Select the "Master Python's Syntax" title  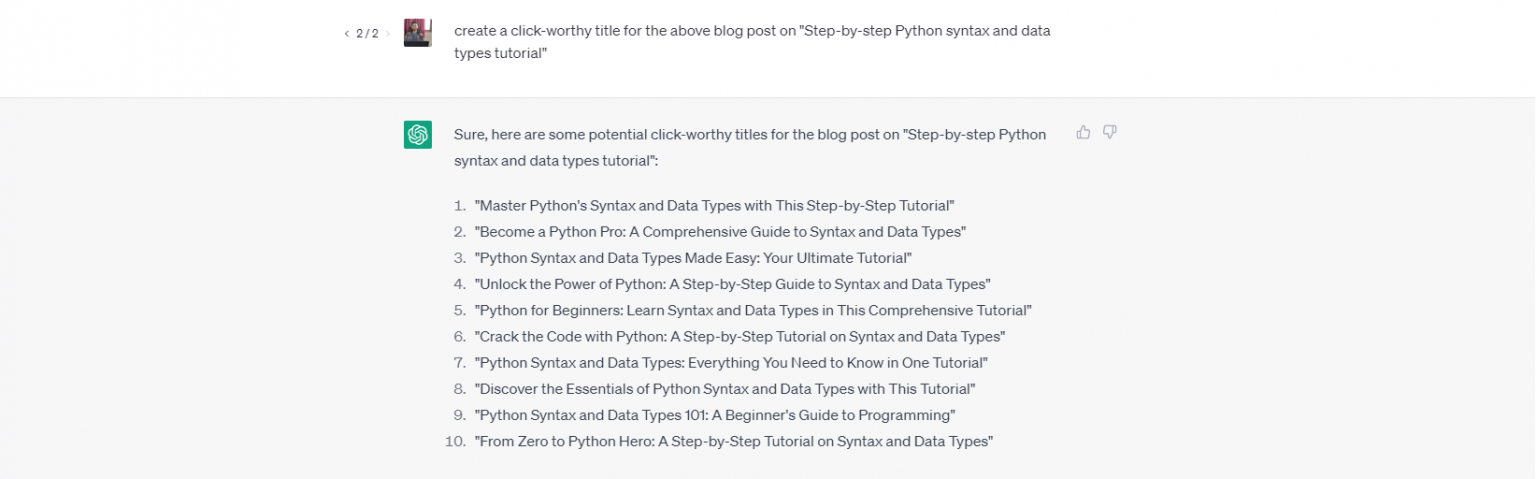click(x=714, y=206)
